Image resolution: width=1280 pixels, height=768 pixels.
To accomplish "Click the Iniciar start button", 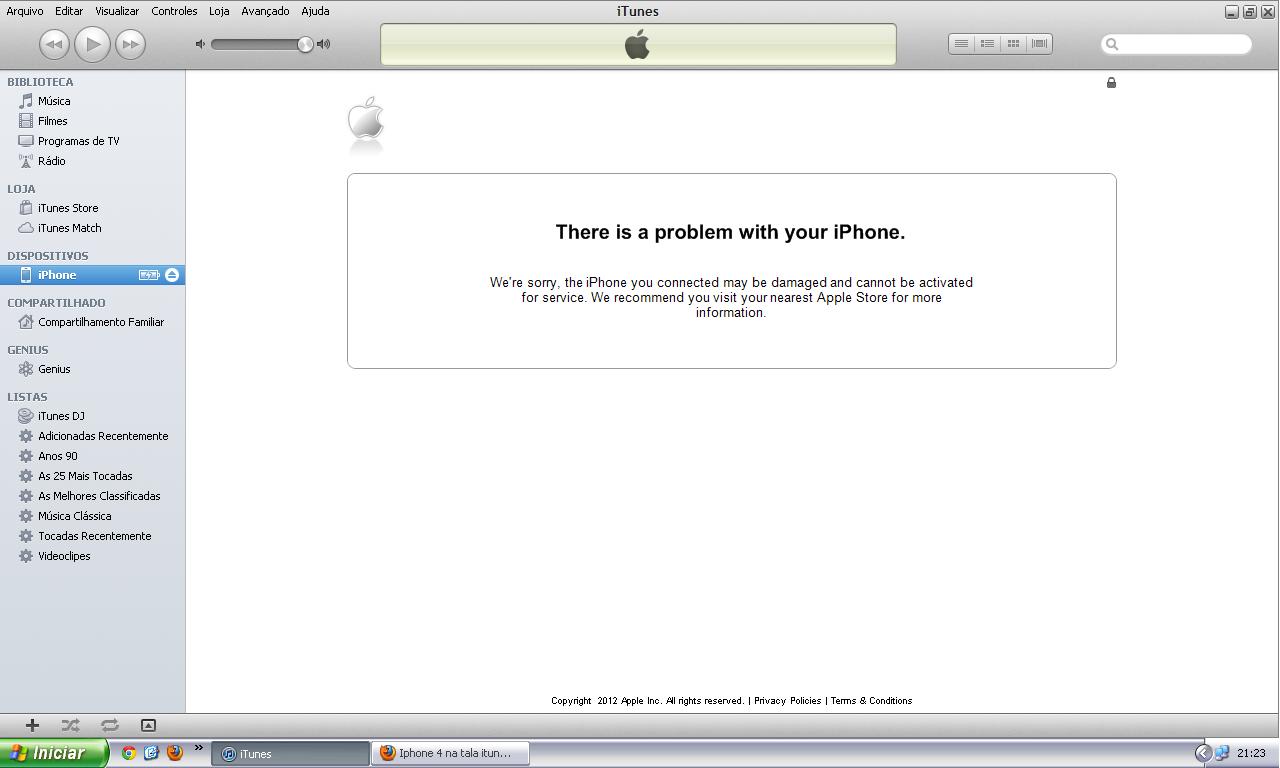I will point(53,753).
